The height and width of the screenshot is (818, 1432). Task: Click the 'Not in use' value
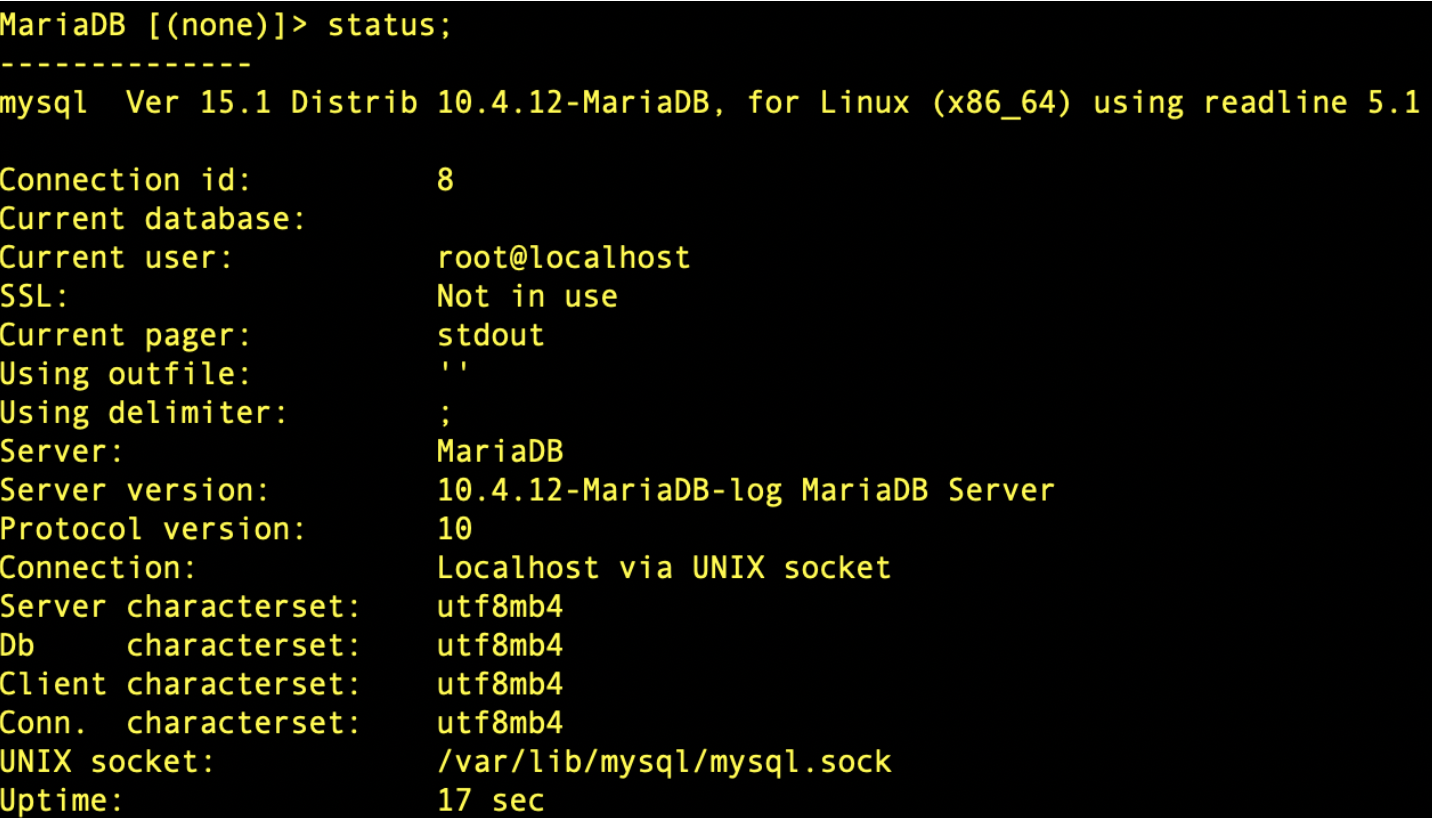coord(527,296)
